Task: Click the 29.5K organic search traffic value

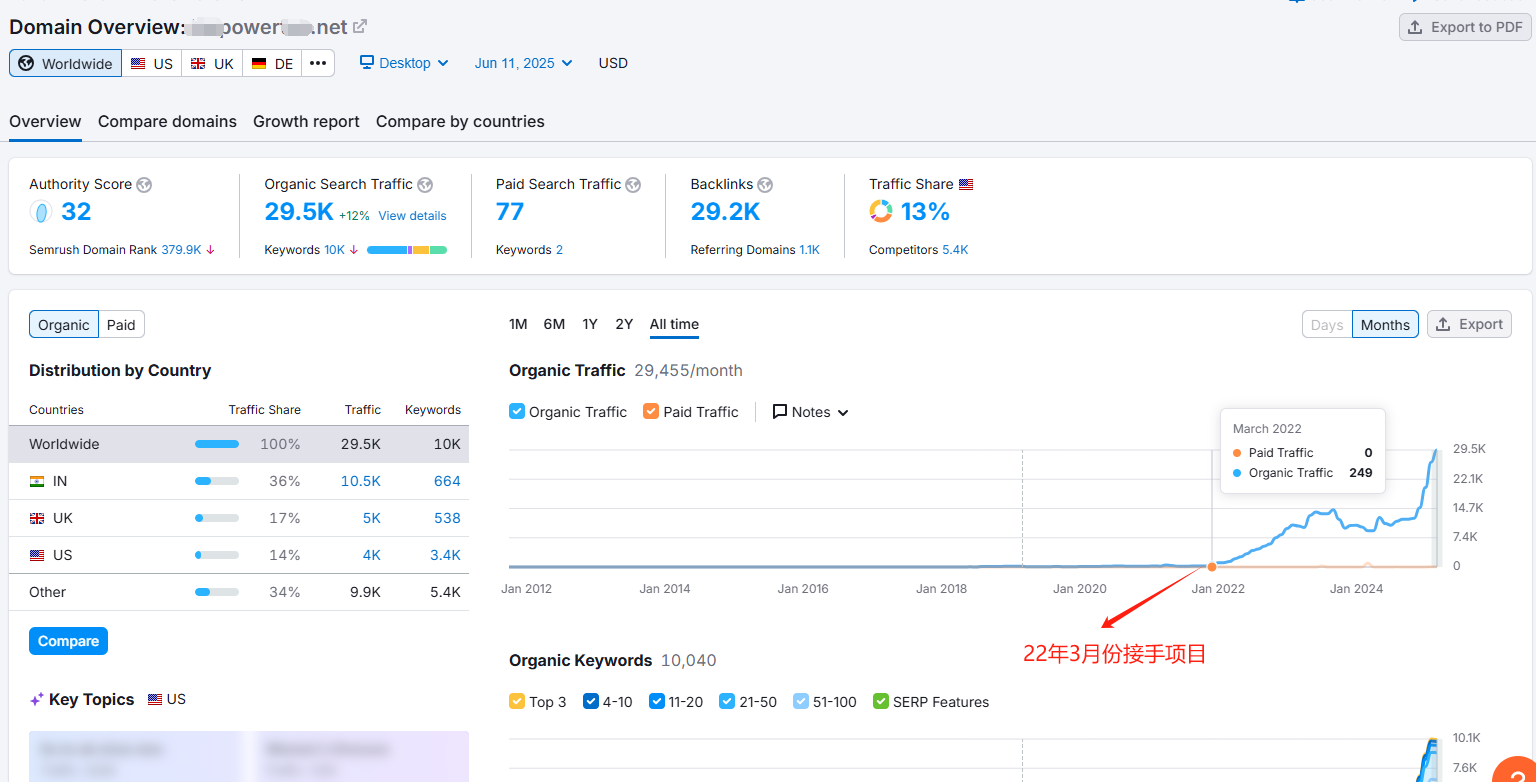Action: tap(299, 212)
